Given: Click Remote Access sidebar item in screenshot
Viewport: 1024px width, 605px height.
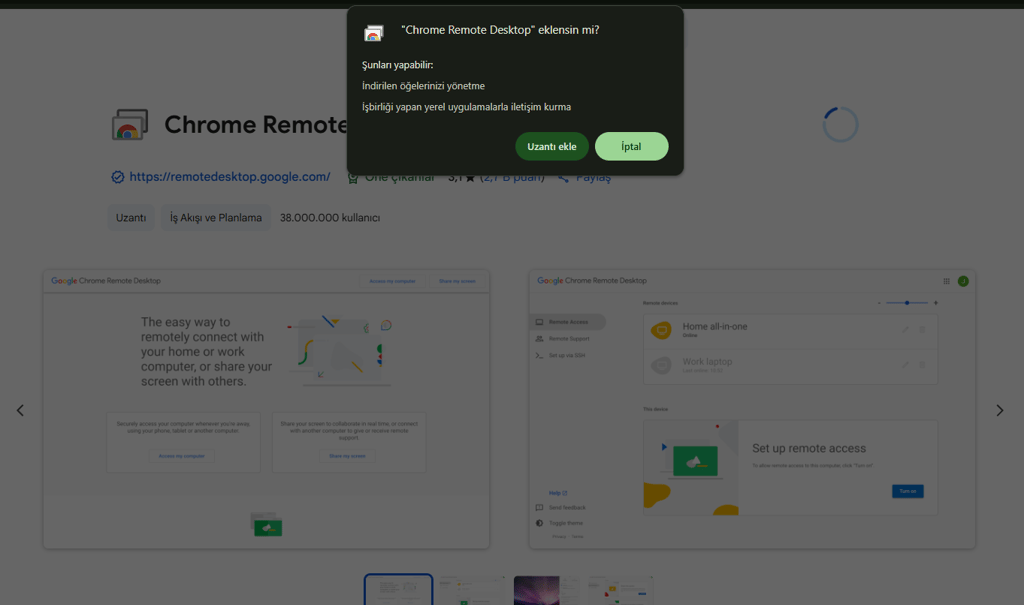Looking at the screenshot, I should click(568, 321).
